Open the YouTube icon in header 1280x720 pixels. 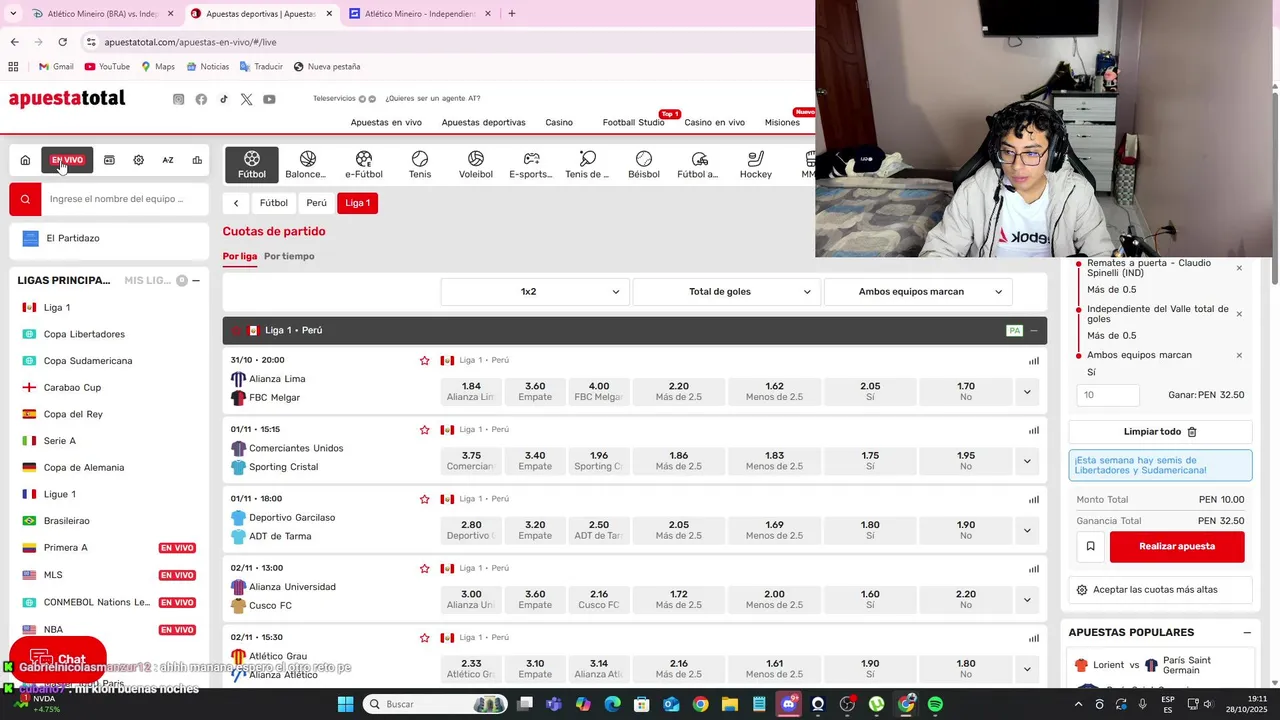(x=270, y=99)
